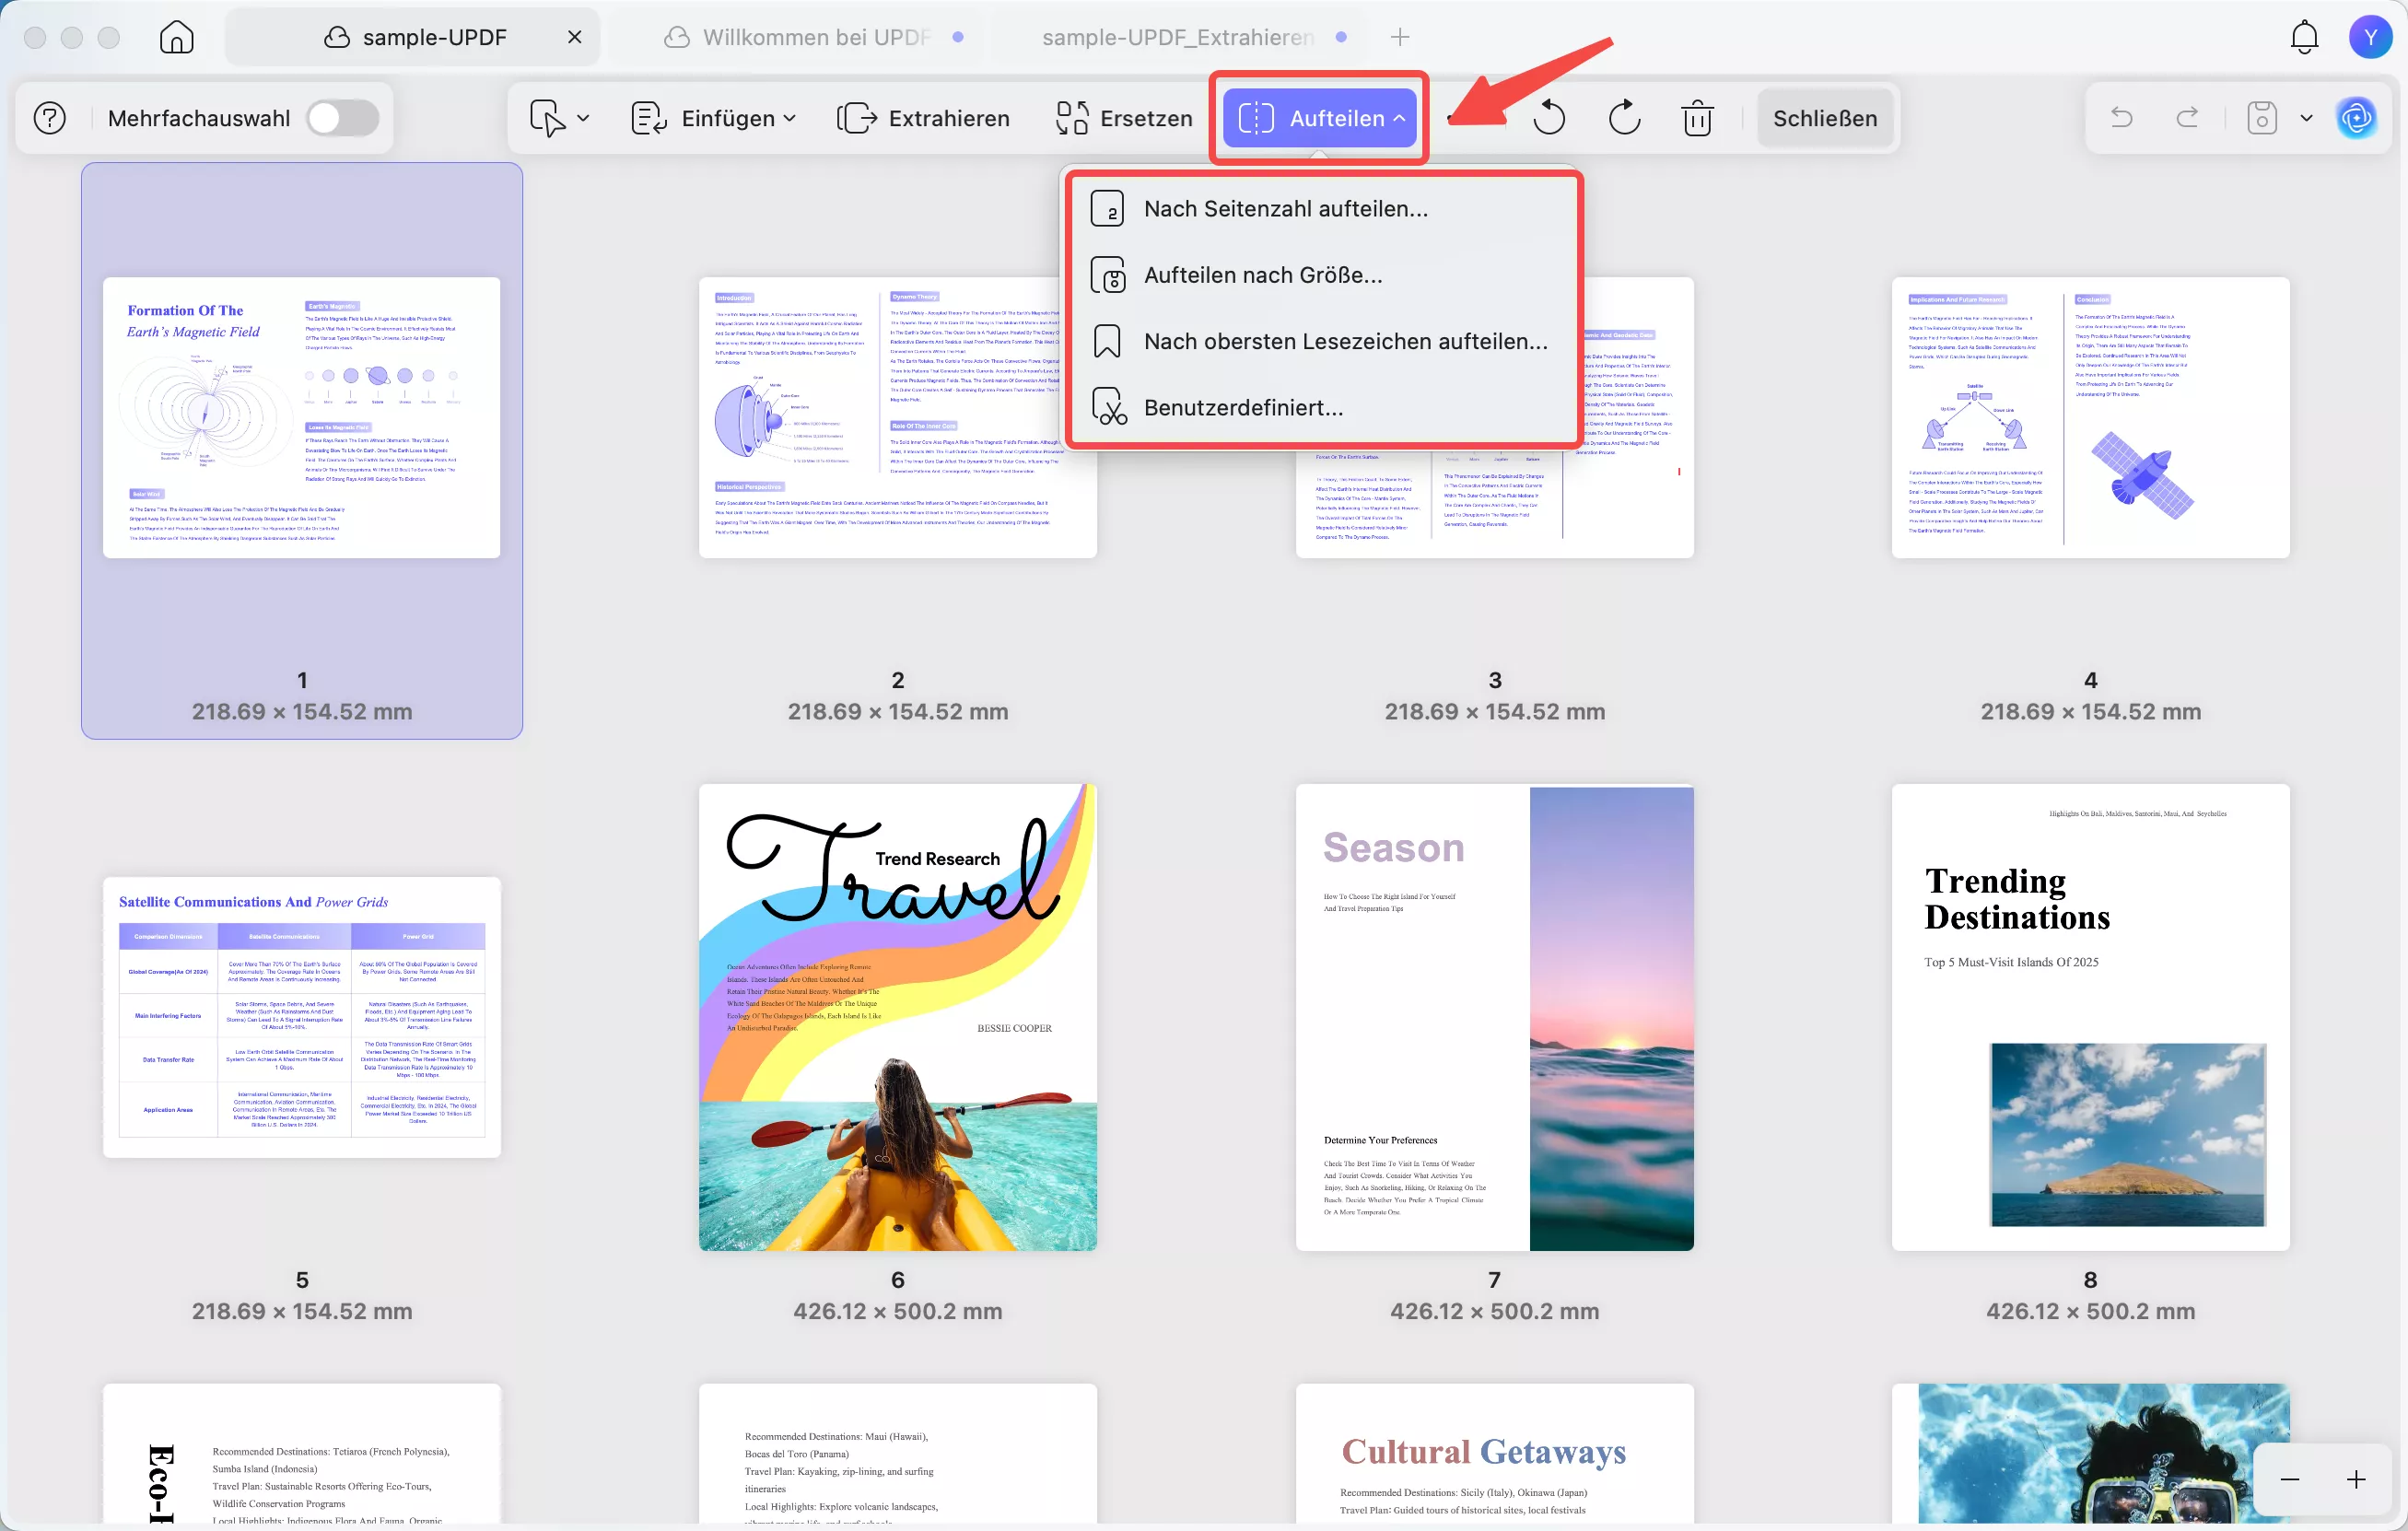Click the Extrahieren button

coord(923,118)
